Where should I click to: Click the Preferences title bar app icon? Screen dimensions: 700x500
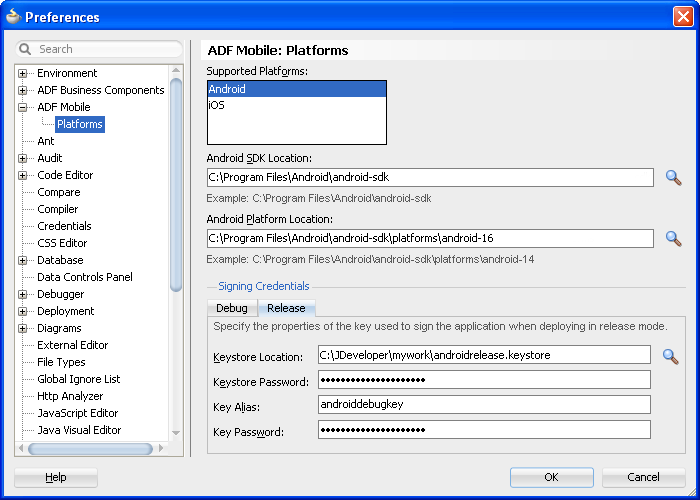click(x=13, y=17)
